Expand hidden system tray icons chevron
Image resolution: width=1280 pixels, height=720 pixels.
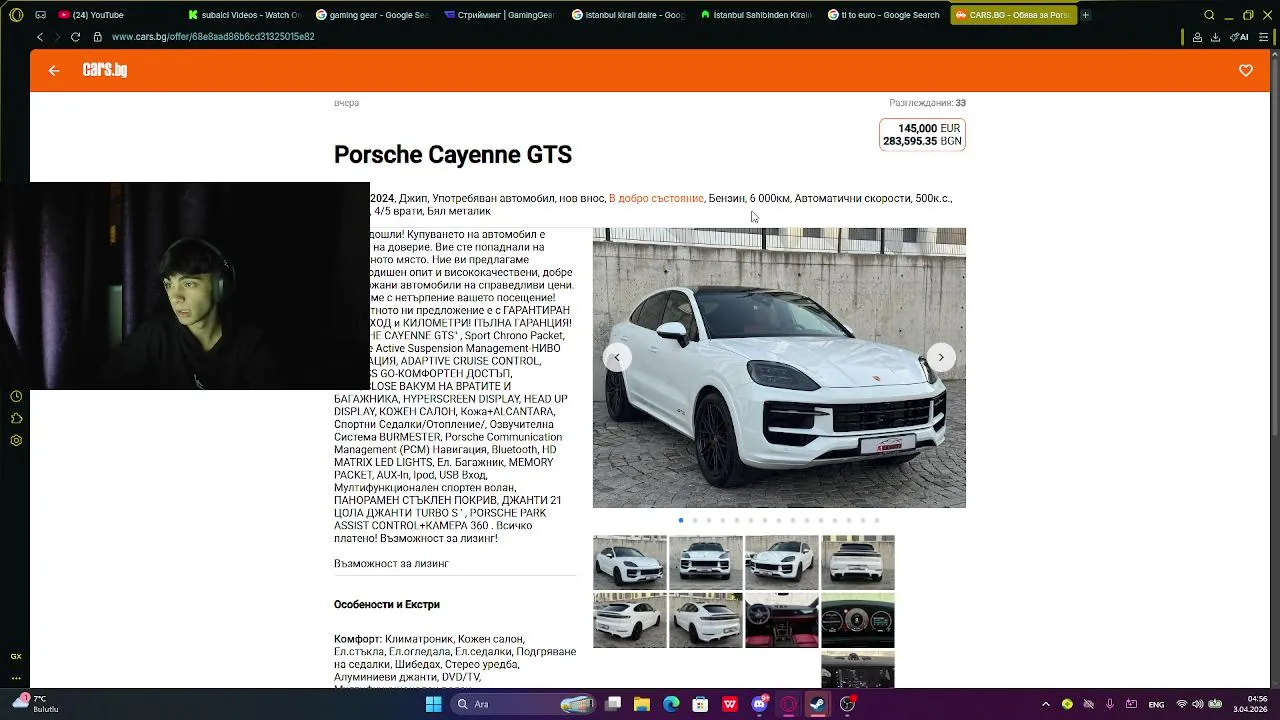point(1046,705)
